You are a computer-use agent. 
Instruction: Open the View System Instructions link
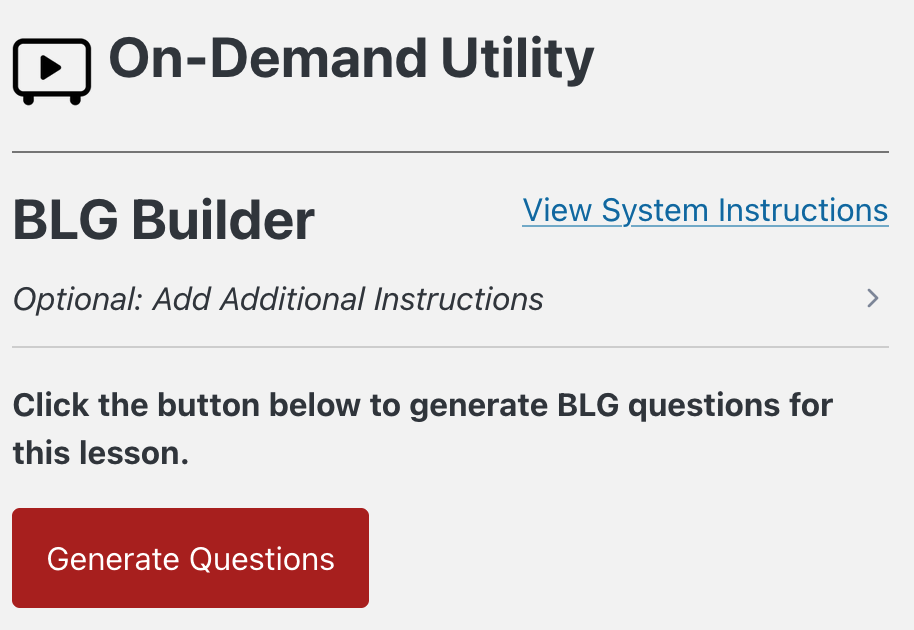pos(705,211)
